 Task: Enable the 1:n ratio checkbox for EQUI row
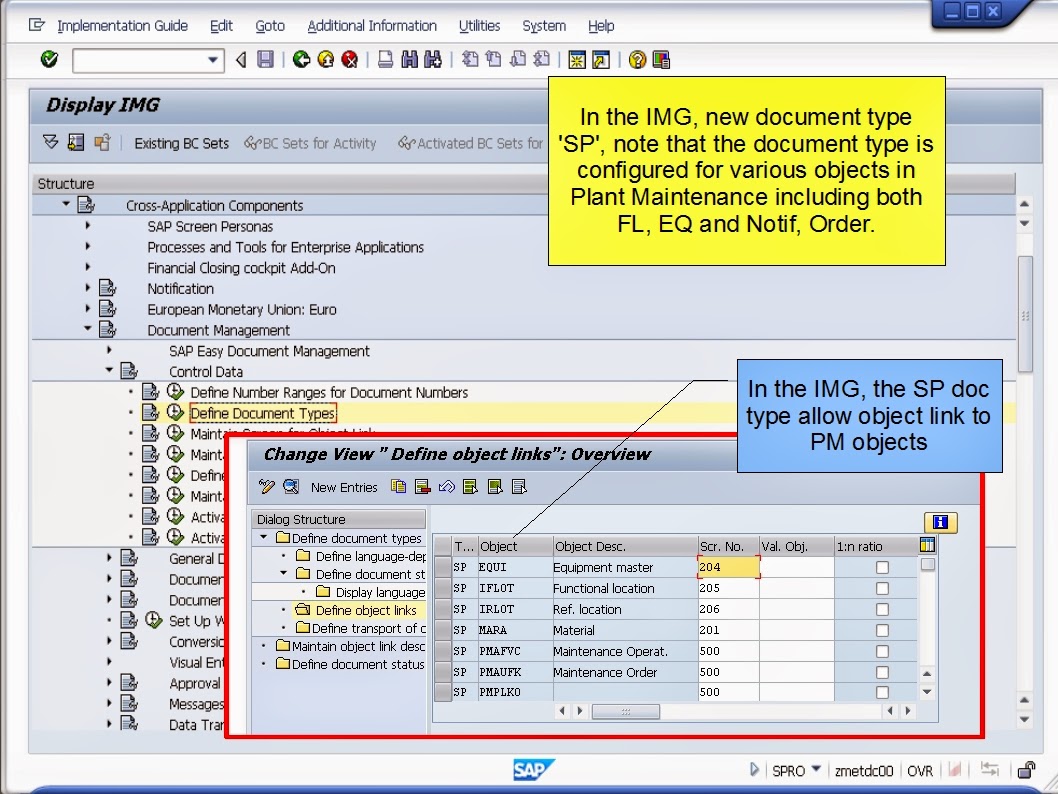tap(883, 566)
